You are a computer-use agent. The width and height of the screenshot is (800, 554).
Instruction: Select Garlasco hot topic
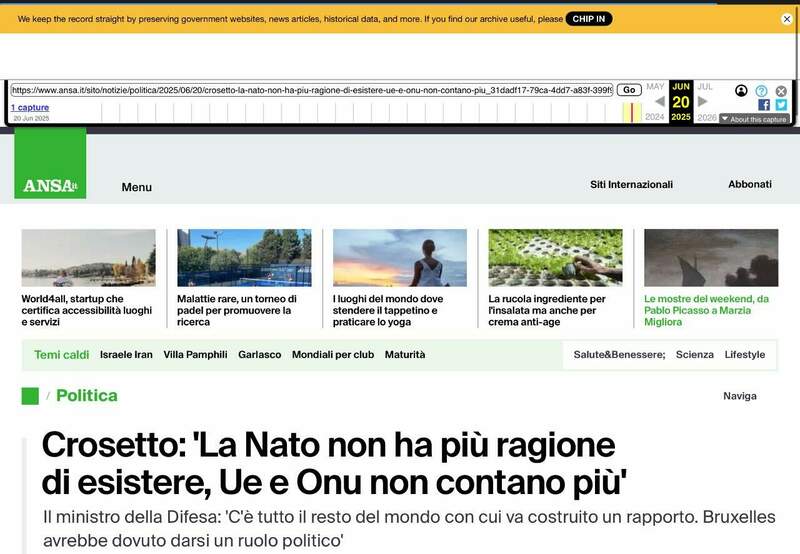click(260, 355)
